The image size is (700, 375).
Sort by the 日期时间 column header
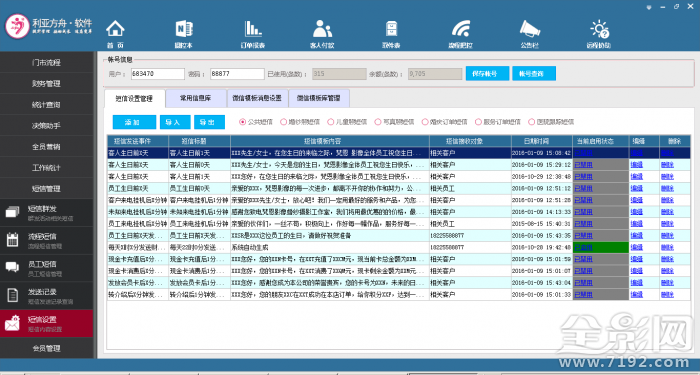coord(542,141)
